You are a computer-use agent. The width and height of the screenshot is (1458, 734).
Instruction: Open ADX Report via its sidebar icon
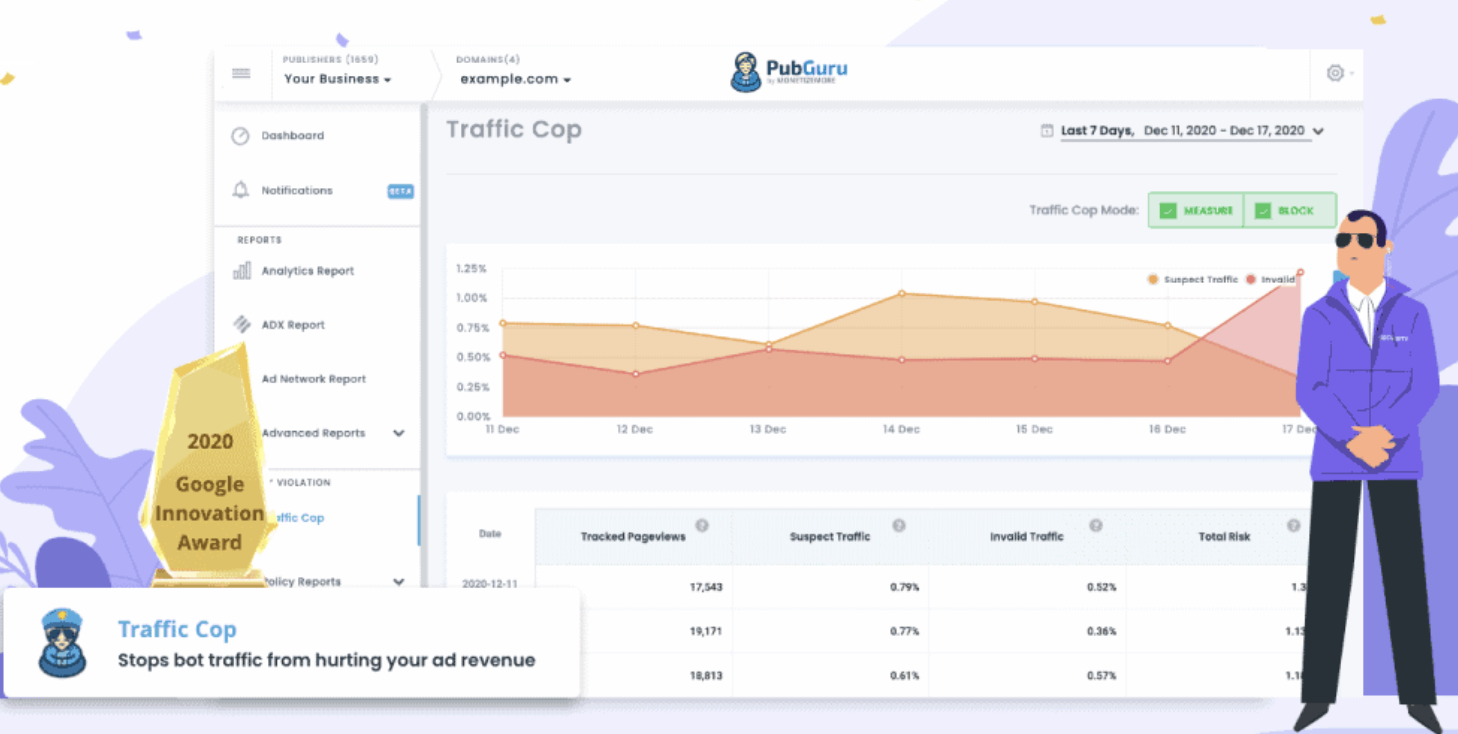click(240, 324)
